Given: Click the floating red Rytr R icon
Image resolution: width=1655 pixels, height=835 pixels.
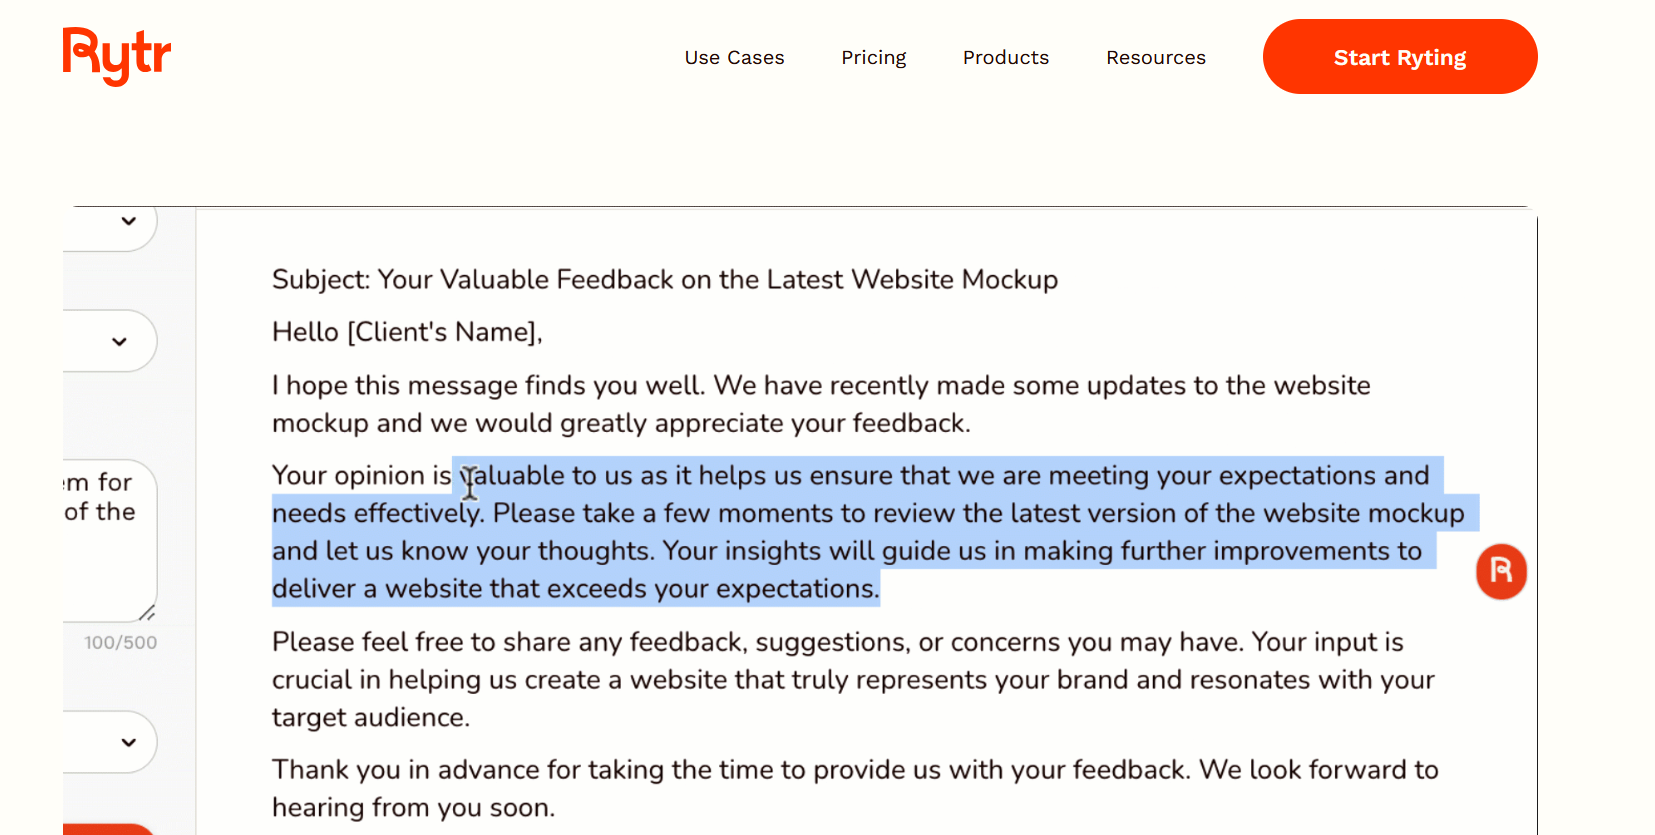Looking at the screenshot, I should (1501, 571).
